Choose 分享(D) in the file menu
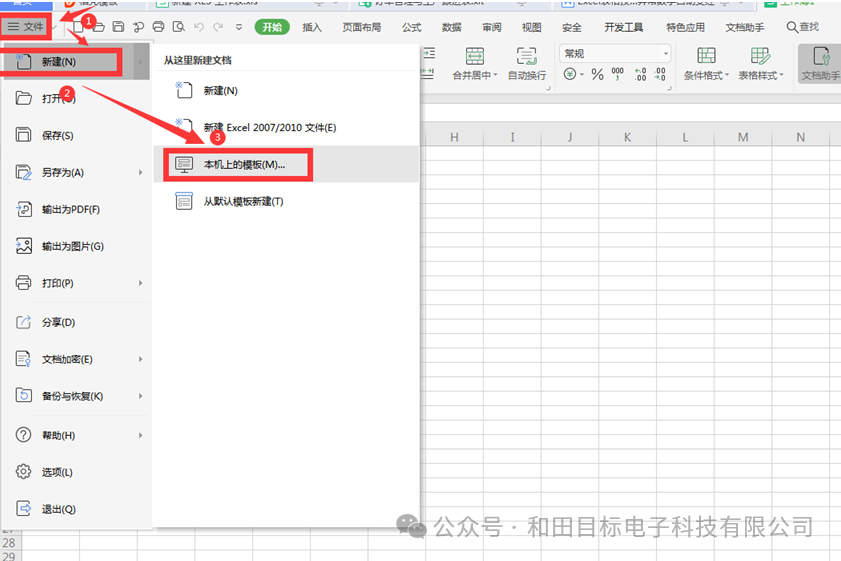The width and height of the screenshot is (841, 561). 76,322
